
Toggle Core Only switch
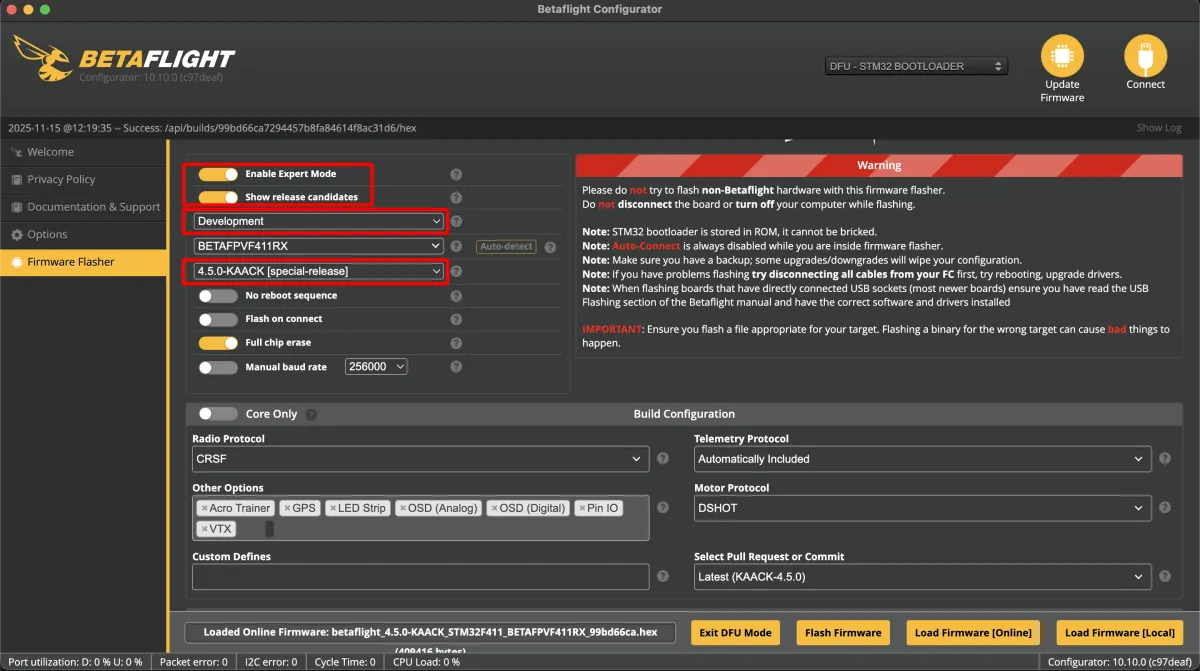pyautogui.click(x=218, y=414)
